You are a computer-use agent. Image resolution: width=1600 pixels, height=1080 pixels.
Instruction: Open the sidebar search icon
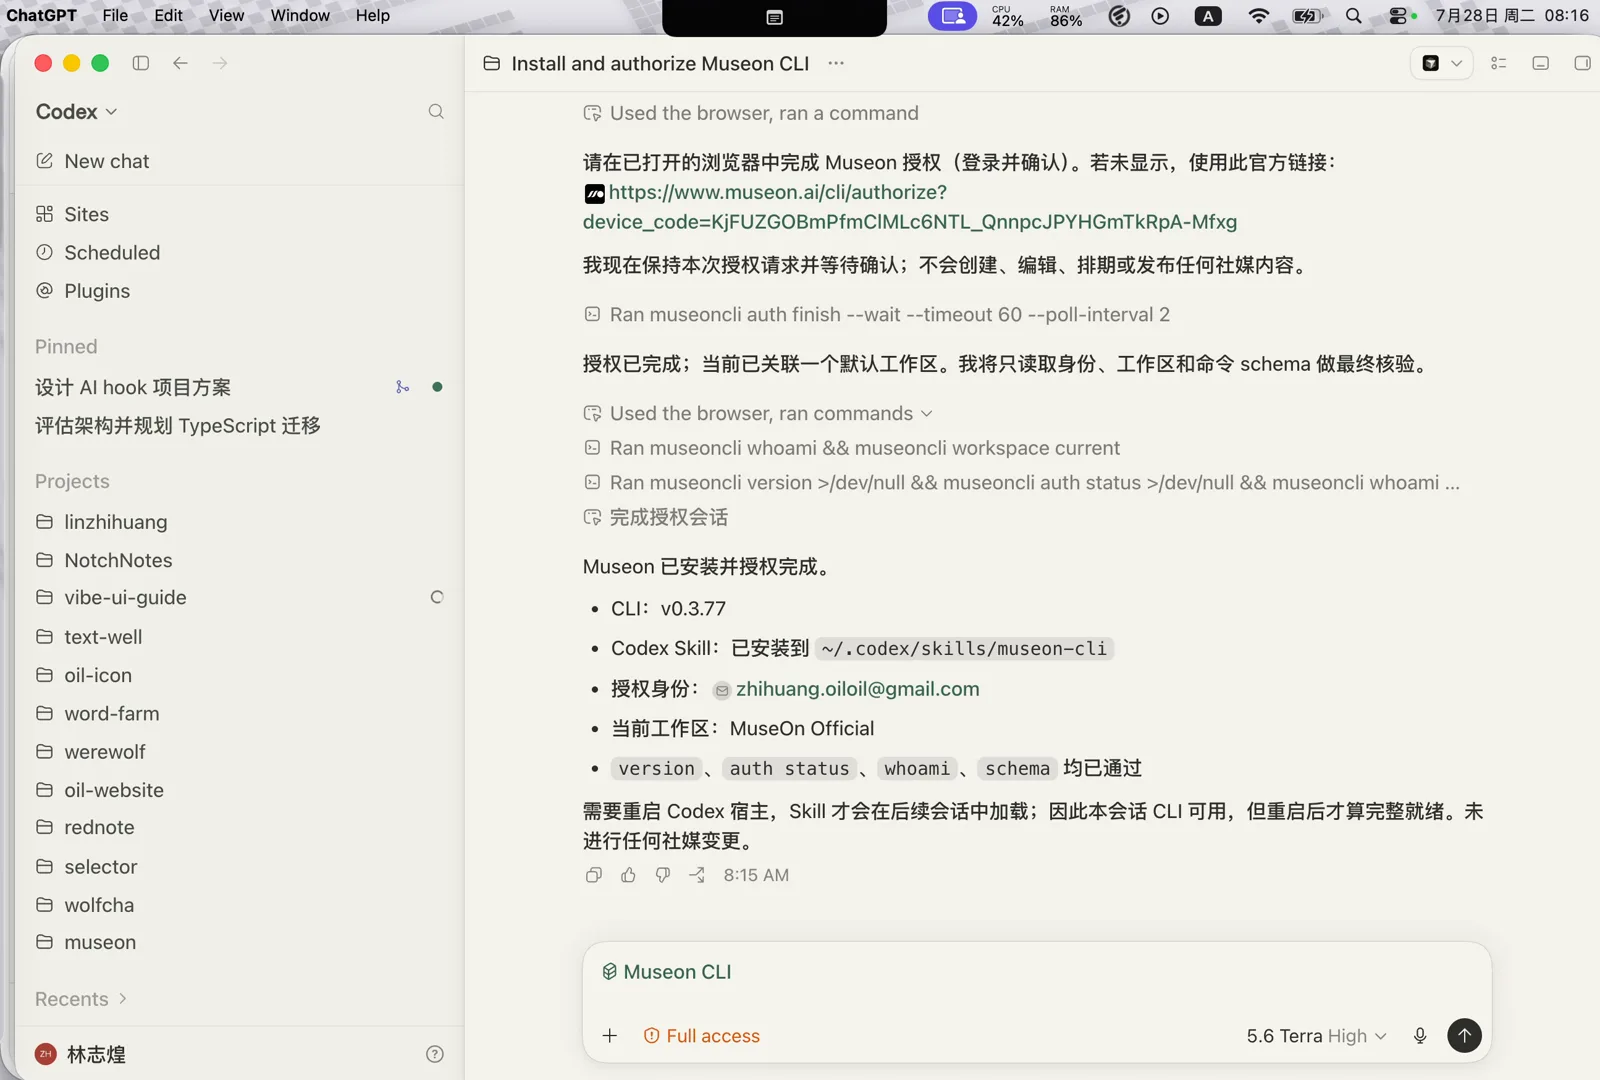pos(436,111)
